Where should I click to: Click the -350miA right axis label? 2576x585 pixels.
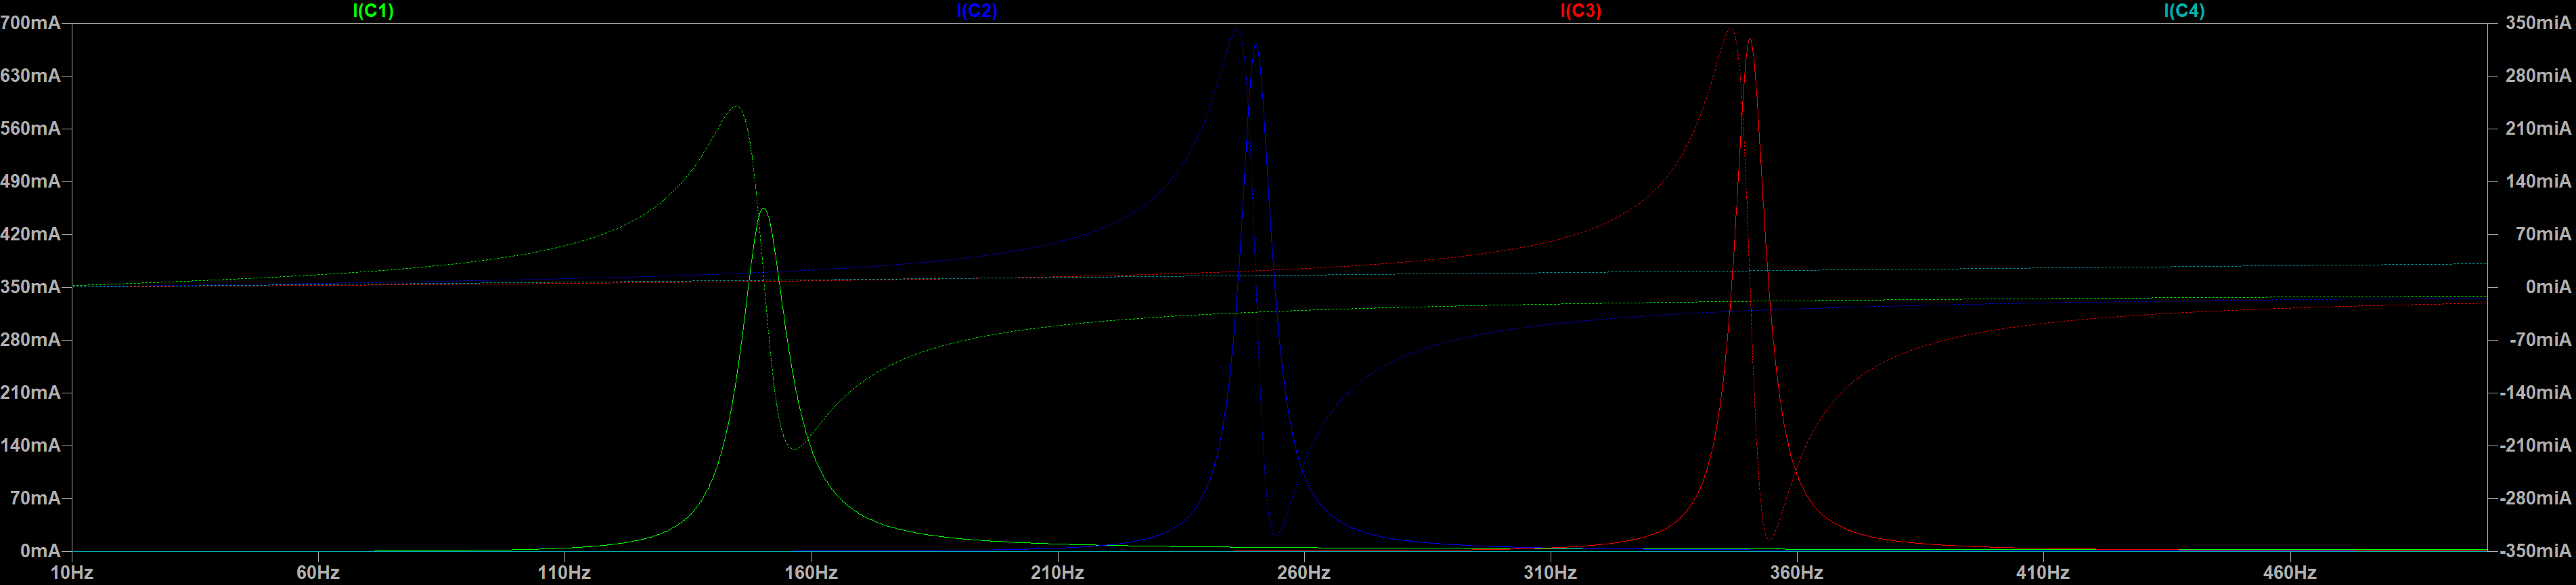coord(2535,551)
